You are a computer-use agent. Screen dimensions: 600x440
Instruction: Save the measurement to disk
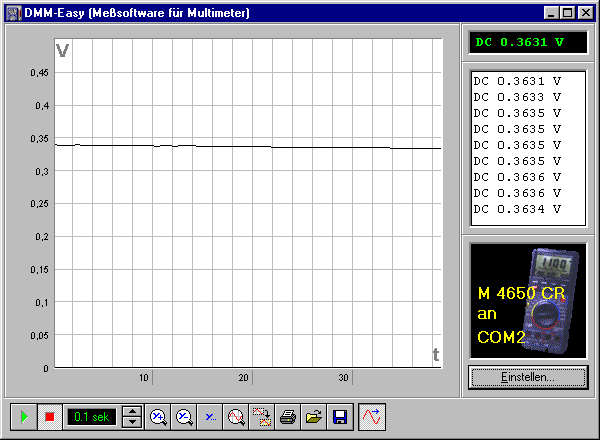coord(340,416)
